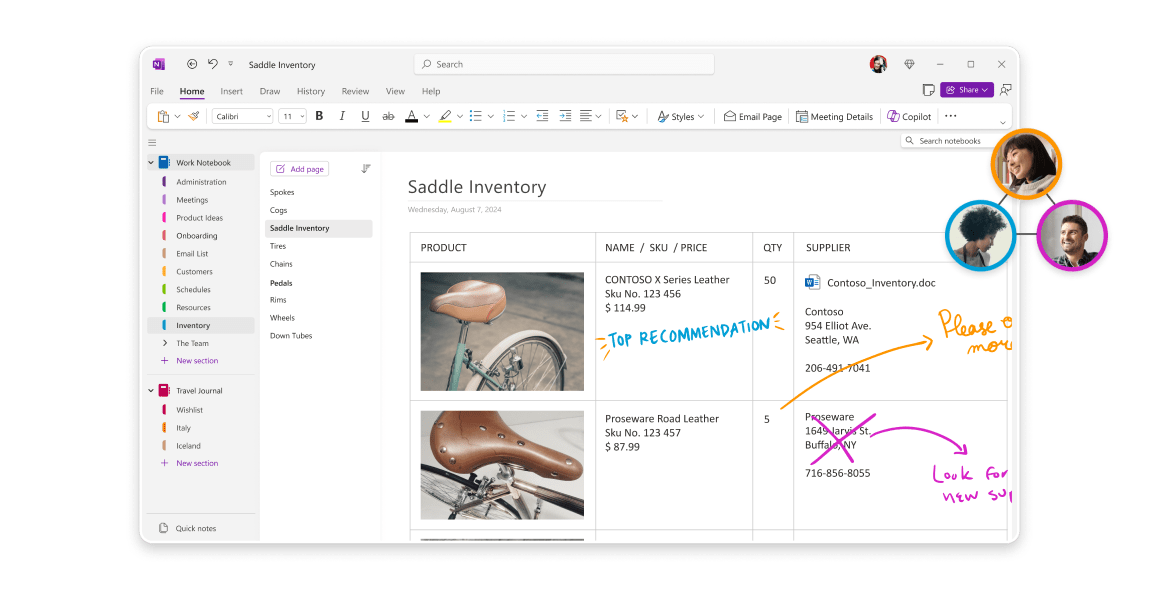Click the Paste clipboard icon
Image resolution: width=1159 pixels, height=600 pixels.
coord(163,116)
